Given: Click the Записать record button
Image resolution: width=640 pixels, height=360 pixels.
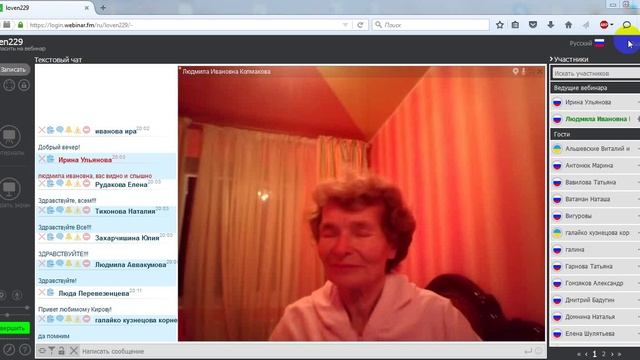Looking at the screenshot, I should 14,69.
